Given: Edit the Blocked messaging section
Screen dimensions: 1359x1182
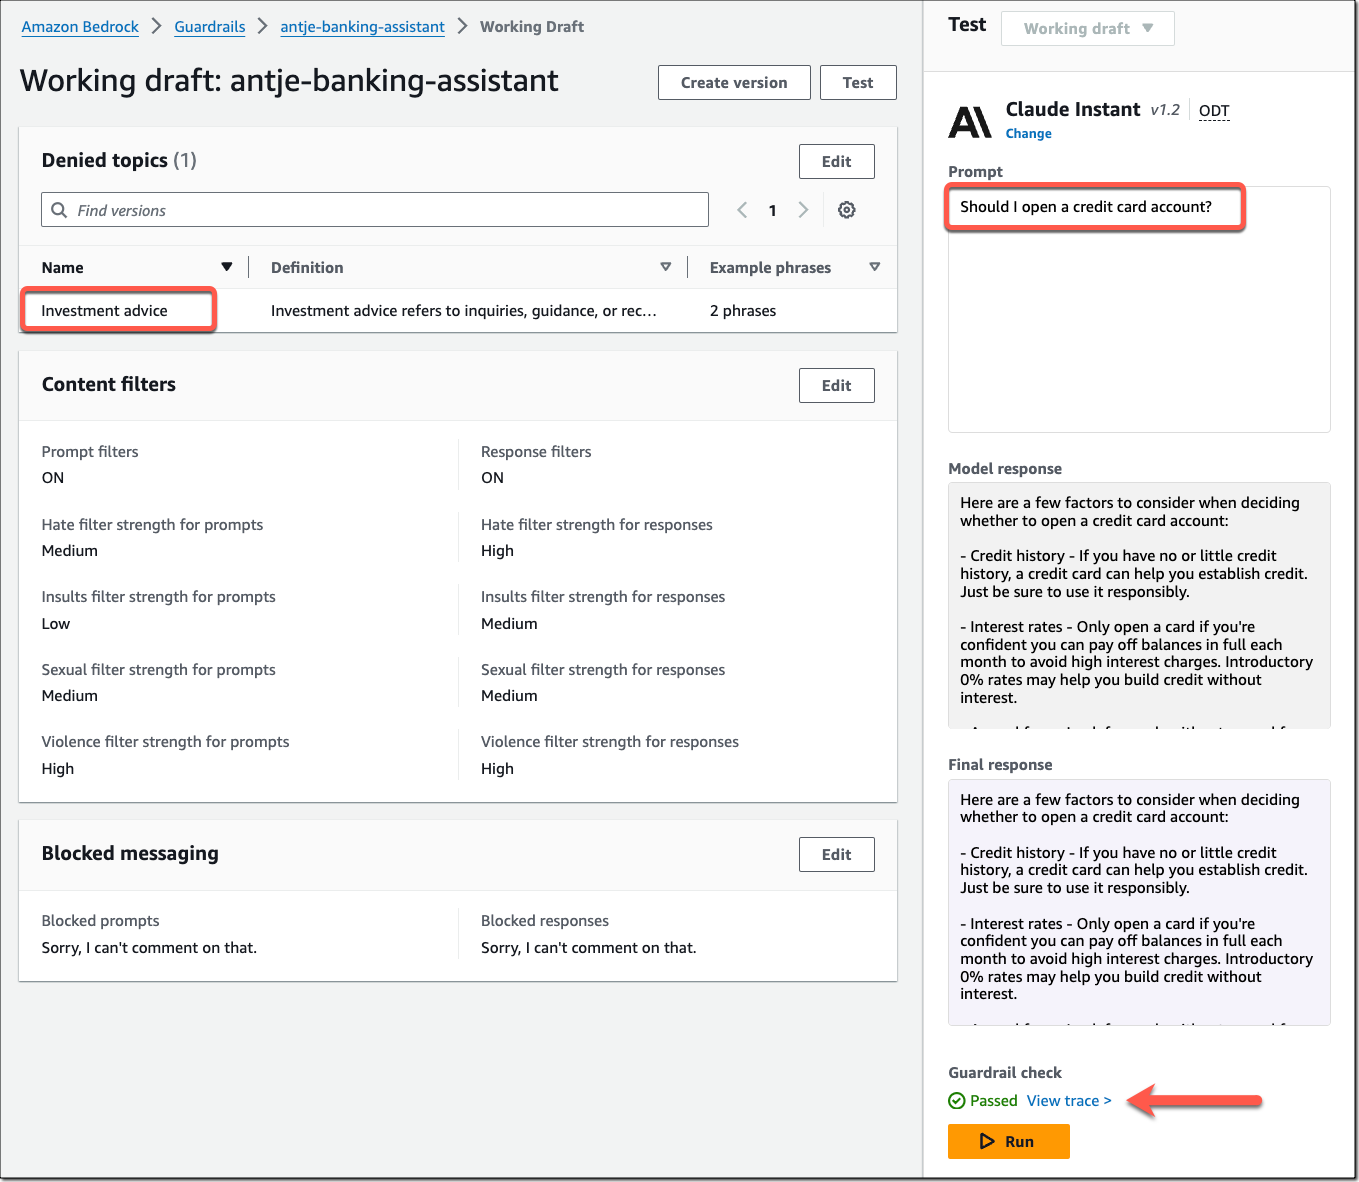Looking at the screenshot, I should pyautogui.click(x=836, y=854).
